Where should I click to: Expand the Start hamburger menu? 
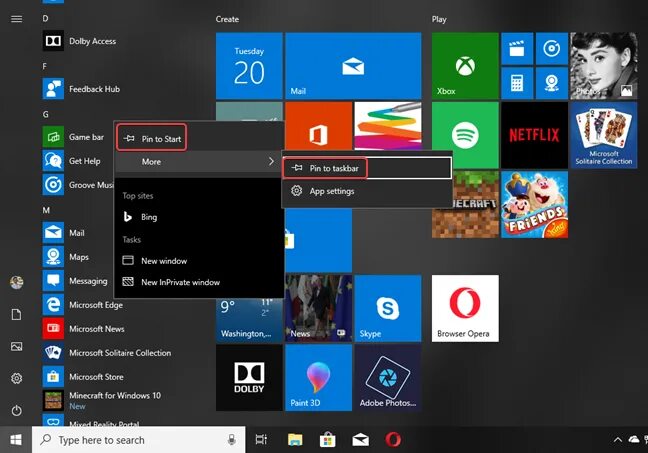[x=17, y=19]
